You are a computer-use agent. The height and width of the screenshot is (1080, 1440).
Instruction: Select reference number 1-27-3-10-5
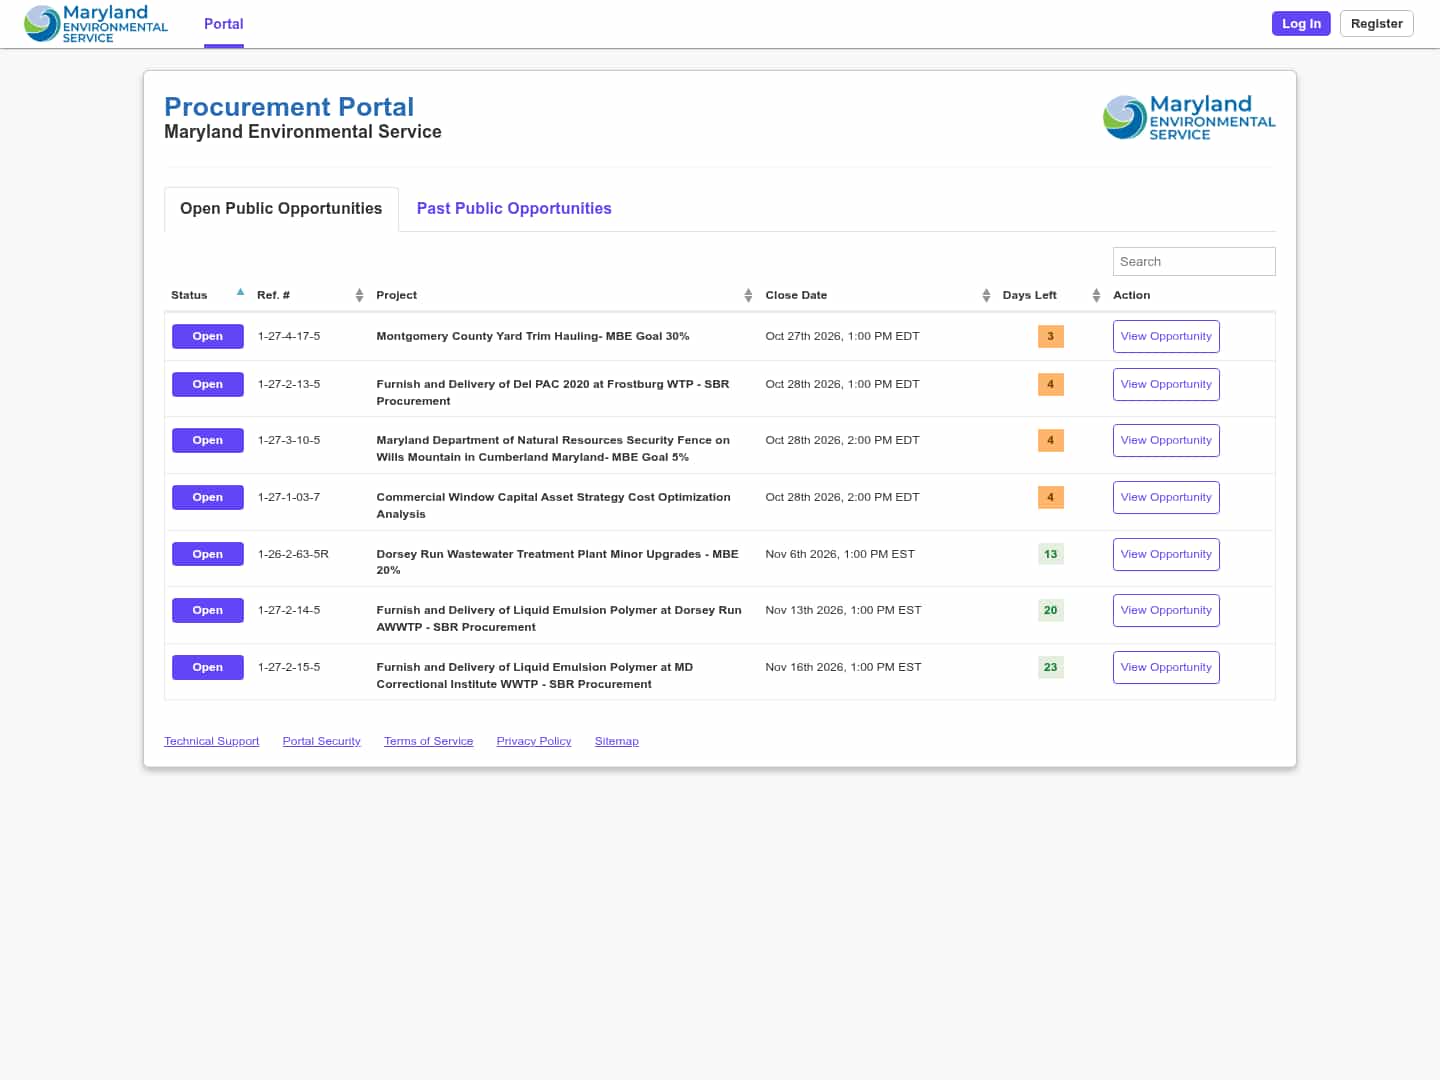(289, 441)
